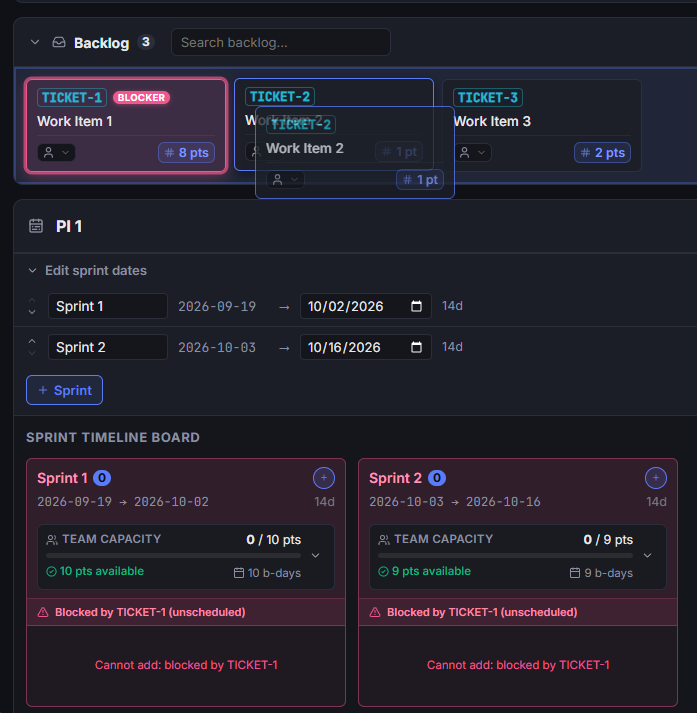697x713 pixels.
Task: Click Sprint 1 drop zone 'Cannot add' message
Action: (x=186, y=665)
